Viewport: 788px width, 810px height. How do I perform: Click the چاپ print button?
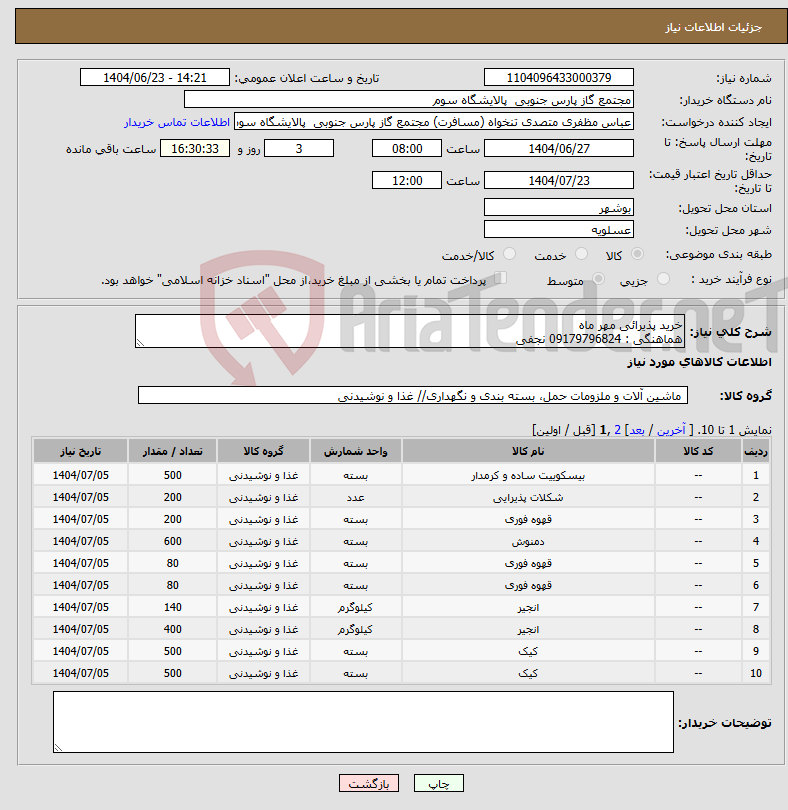(x=439, y=783)
